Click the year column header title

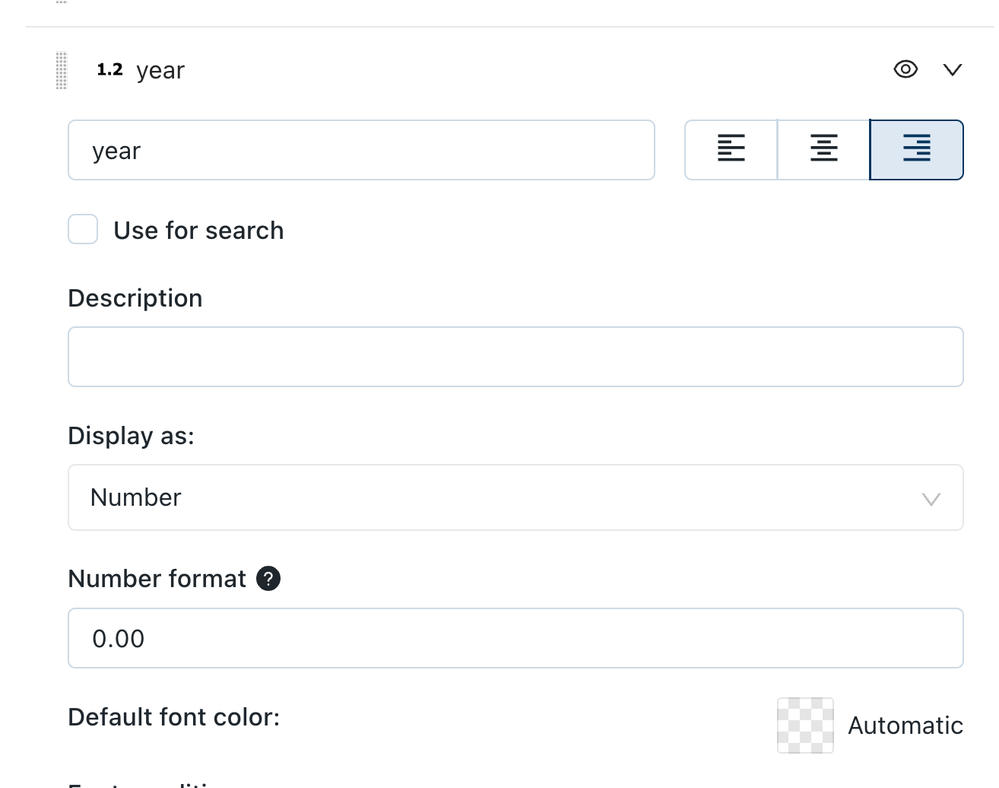tap(160, 71)
